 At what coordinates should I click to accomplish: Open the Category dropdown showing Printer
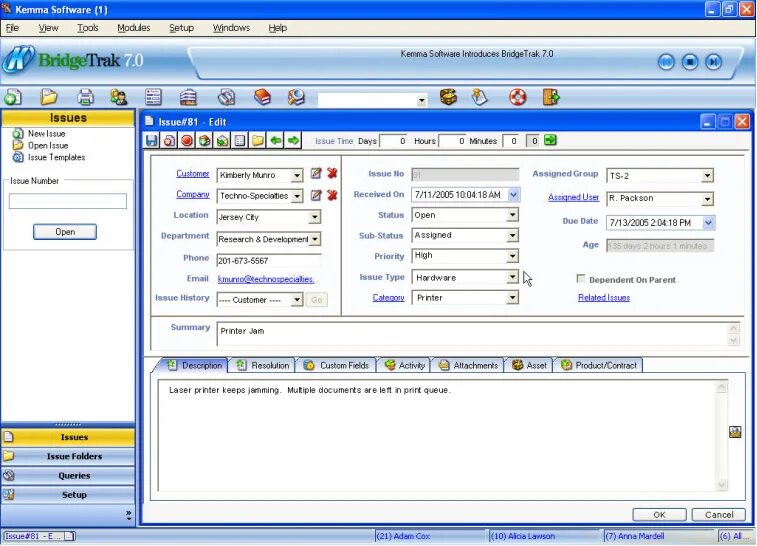512,298
